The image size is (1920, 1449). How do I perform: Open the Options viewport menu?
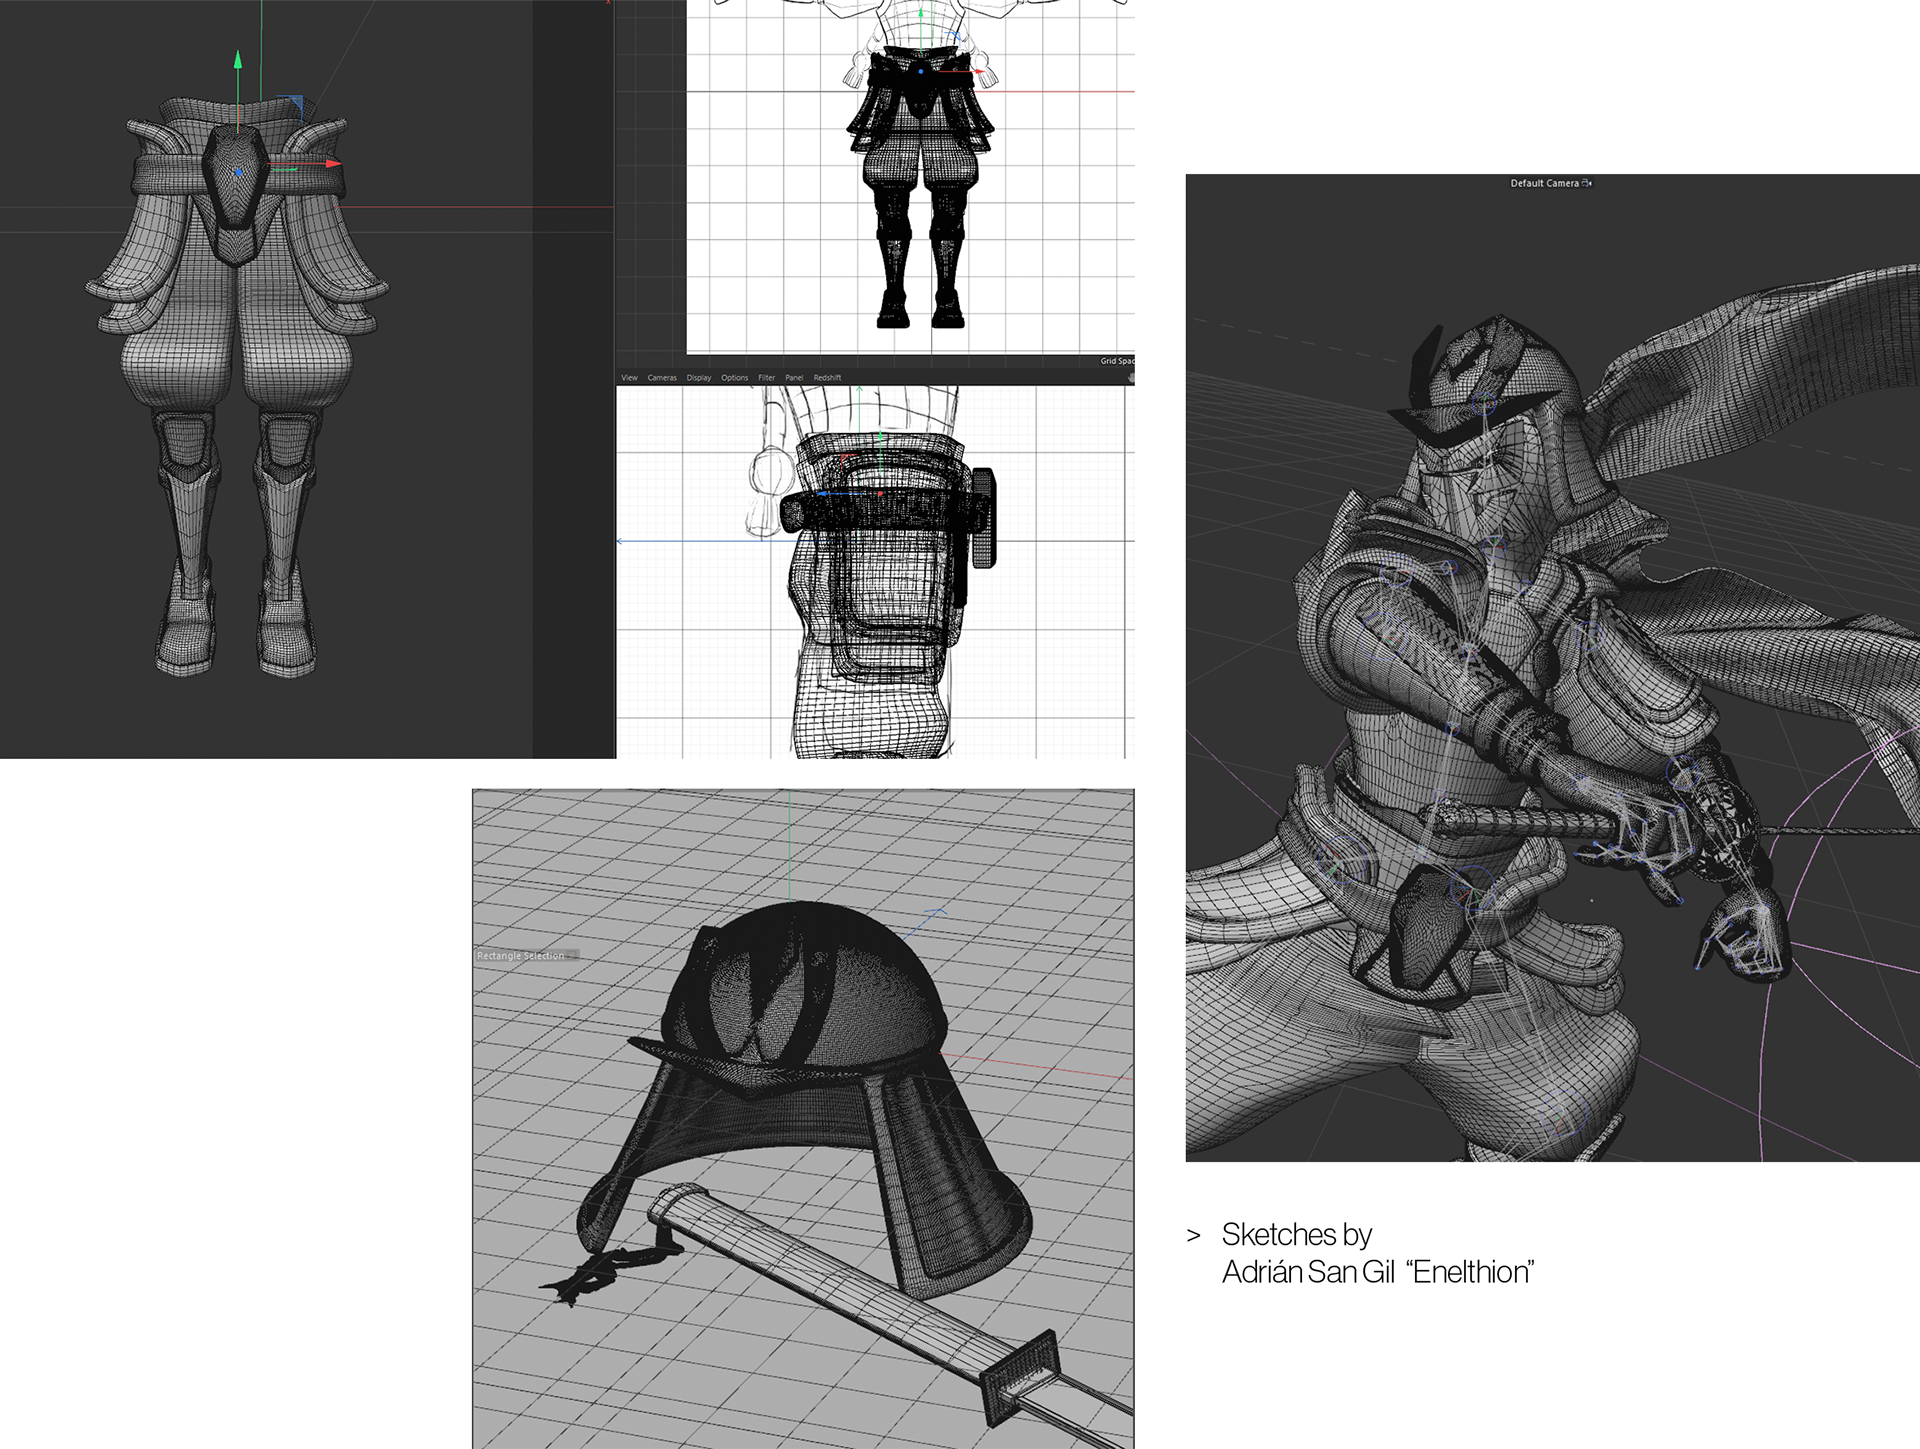point(734,378)
